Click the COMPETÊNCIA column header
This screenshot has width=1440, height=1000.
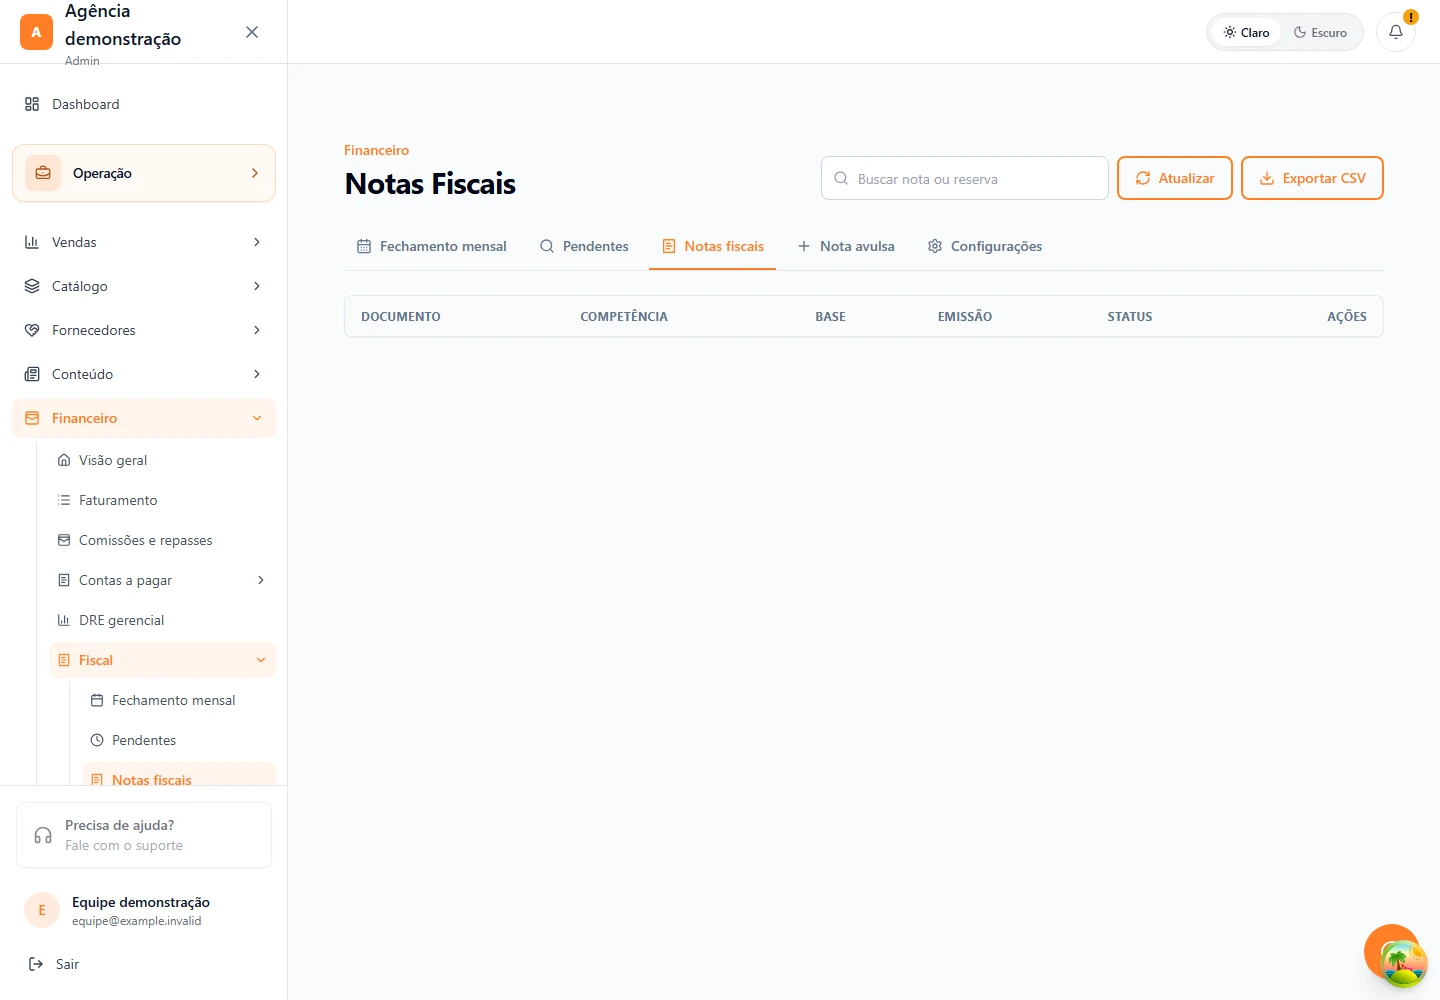tap(624, 316)
